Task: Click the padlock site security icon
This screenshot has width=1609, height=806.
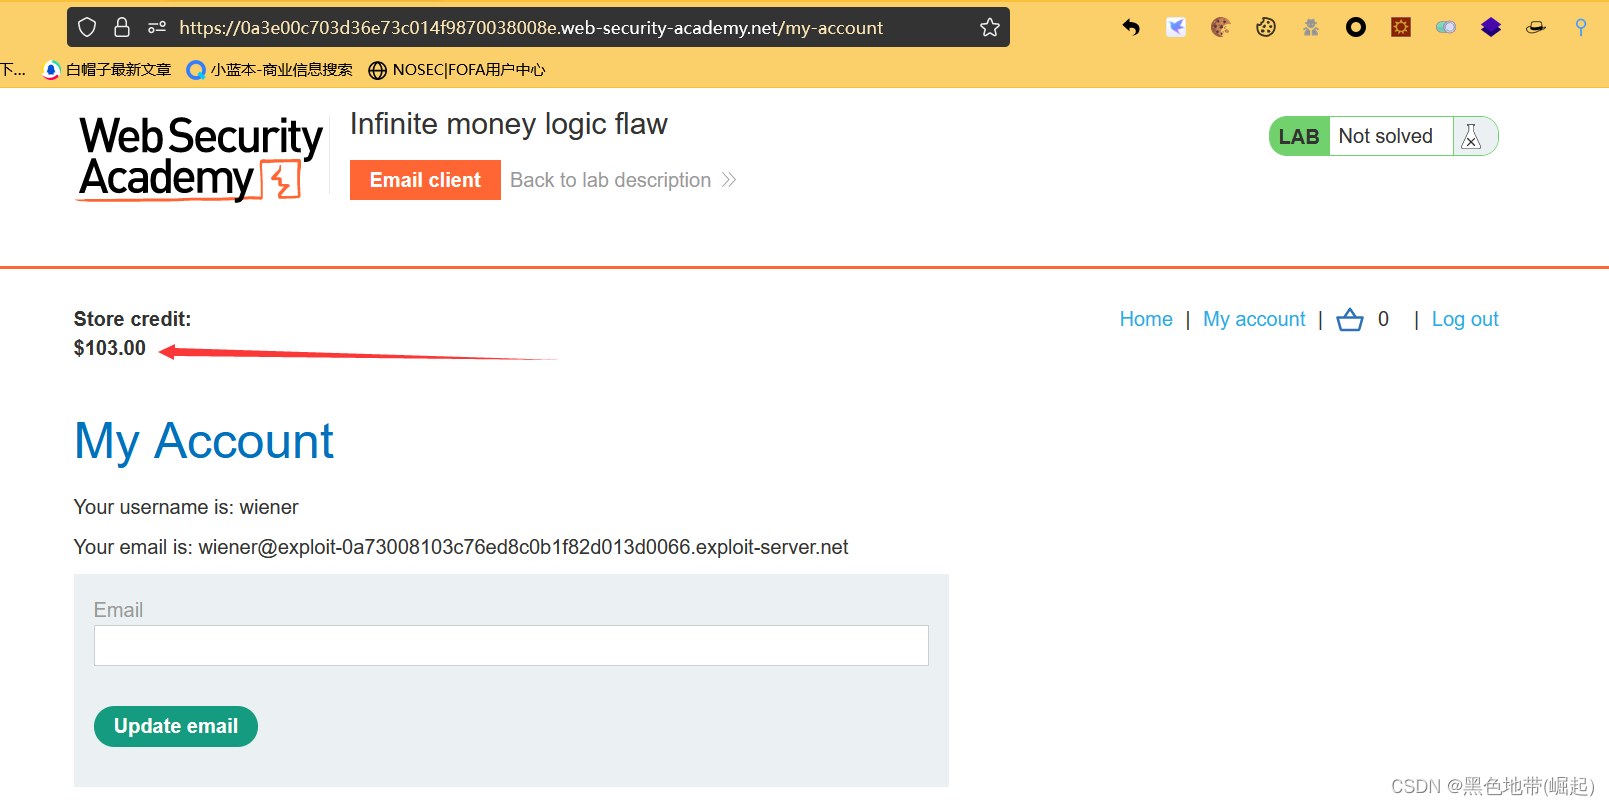Action: (122, 27)
